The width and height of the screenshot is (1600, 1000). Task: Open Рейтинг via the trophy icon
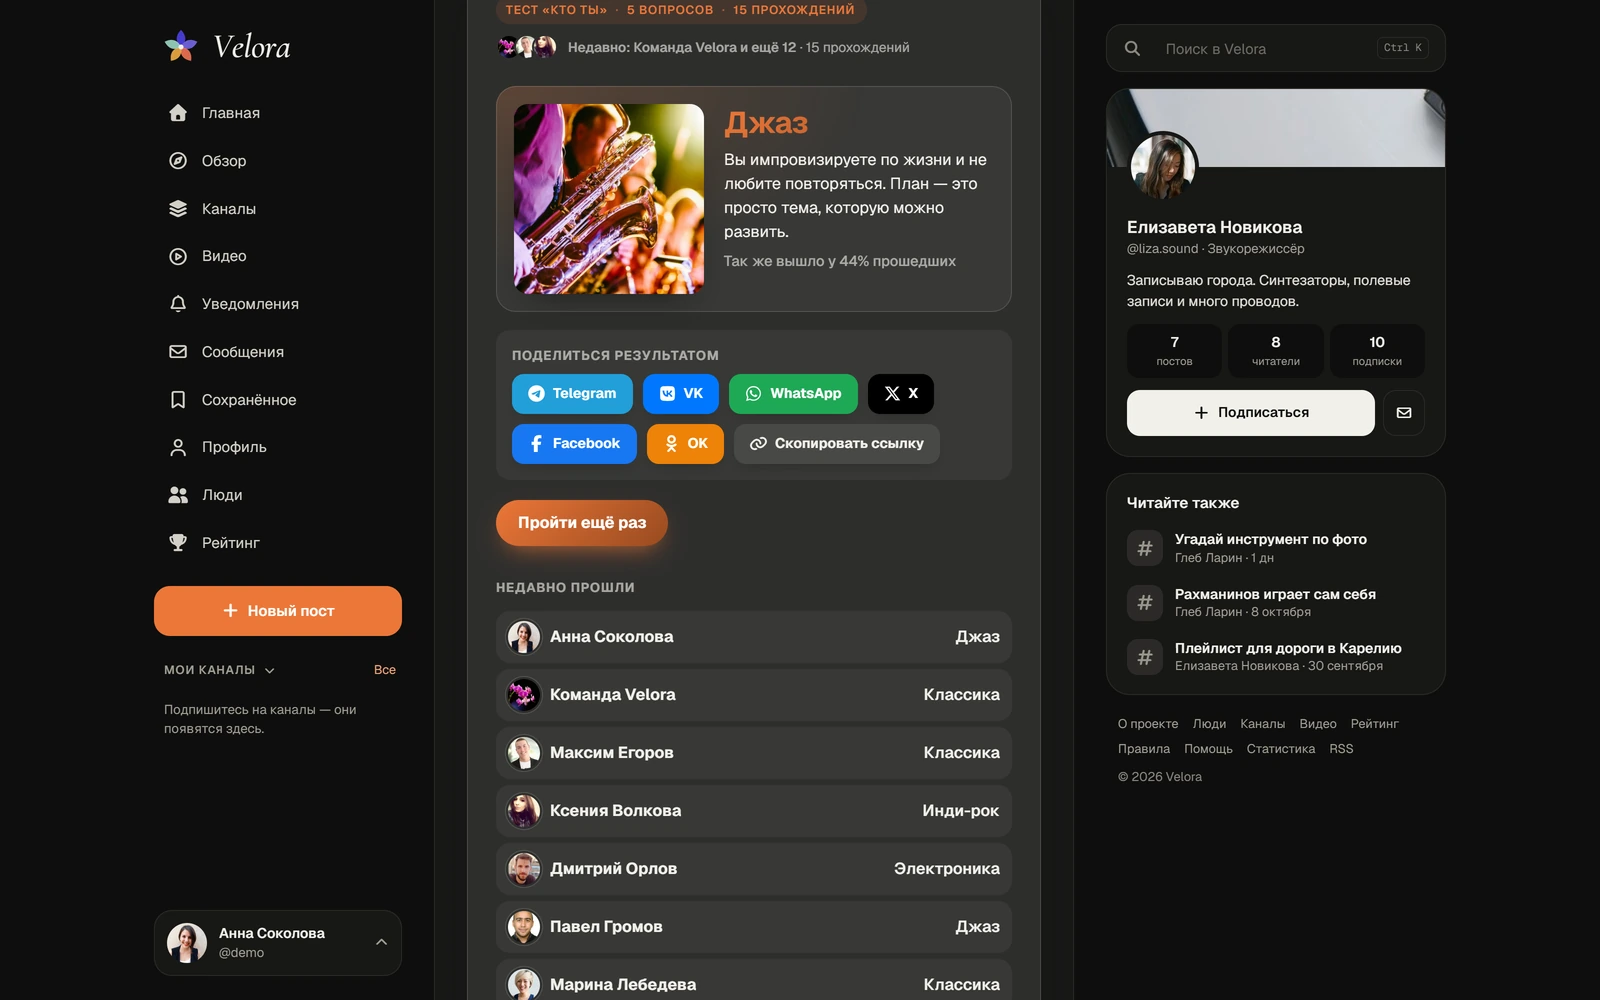pyautogui.click(x=178, y=543)
